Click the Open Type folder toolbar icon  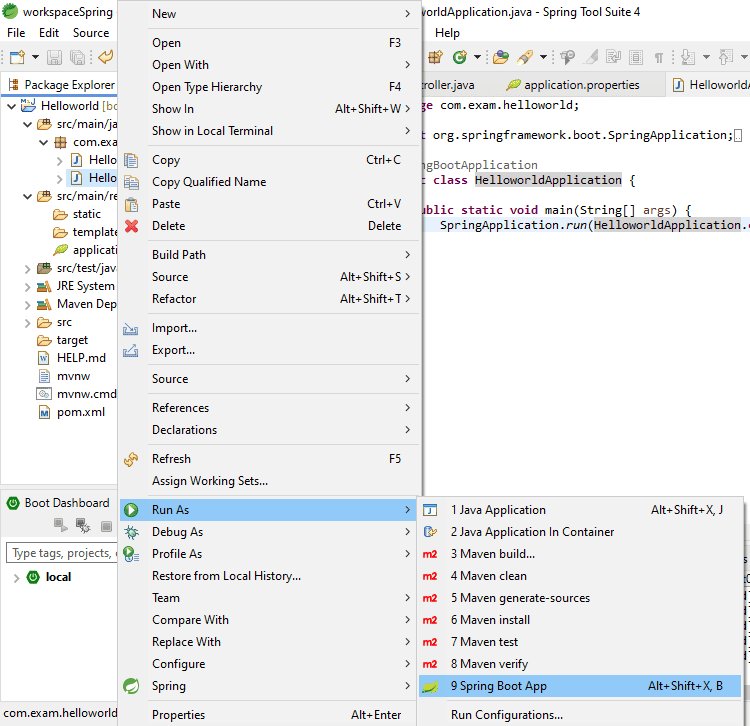[x=501, y=57]
